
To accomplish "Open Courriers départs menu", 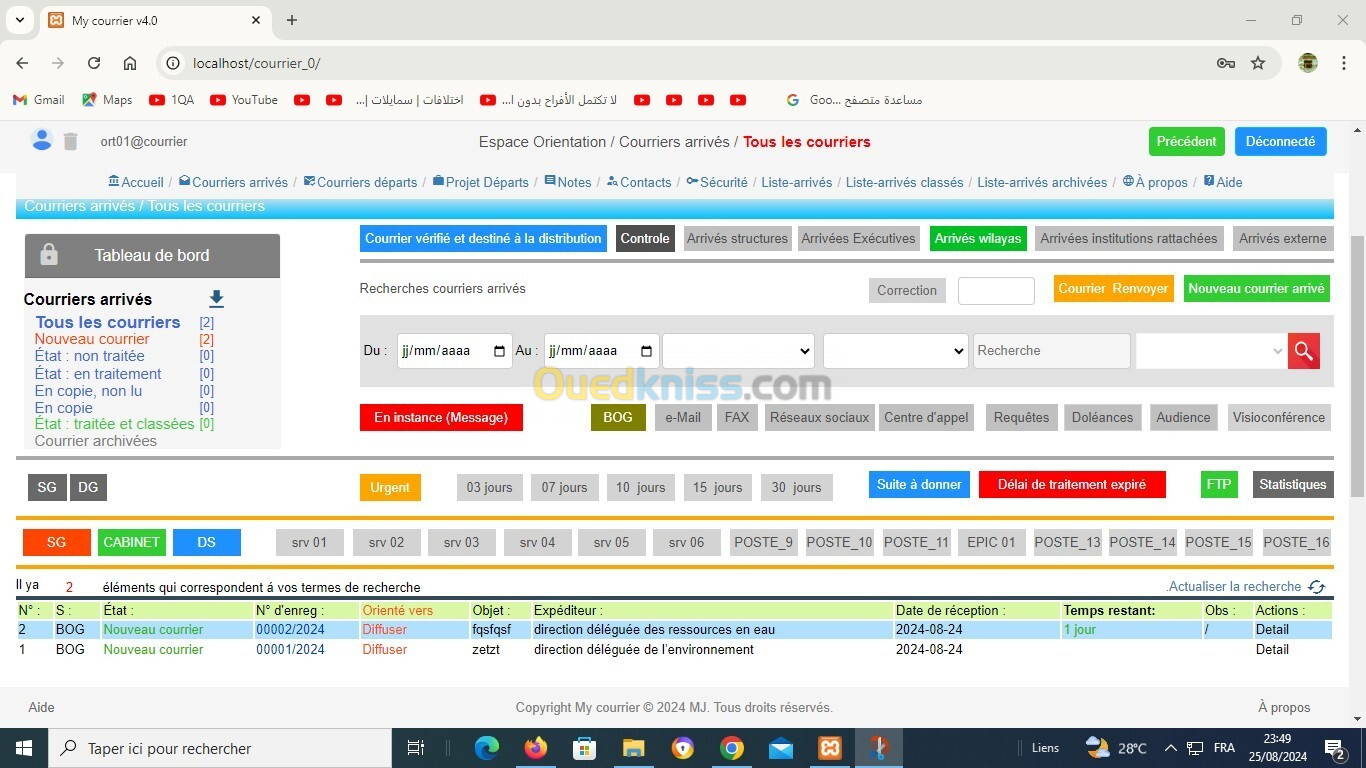I will (x=360, y=182).
